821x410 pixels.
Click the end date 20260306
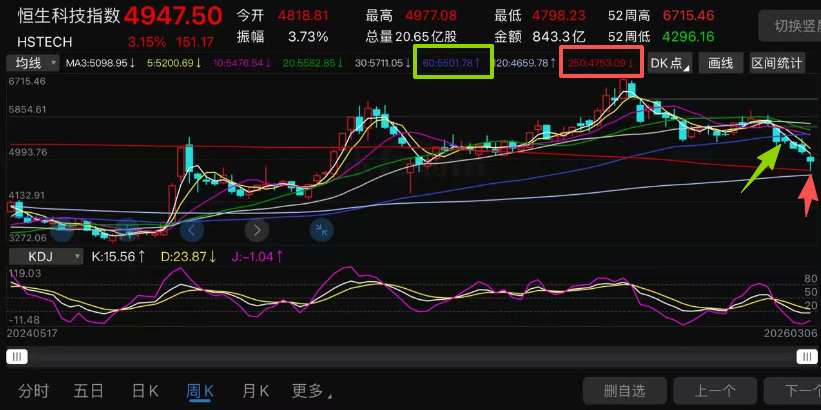792,334
